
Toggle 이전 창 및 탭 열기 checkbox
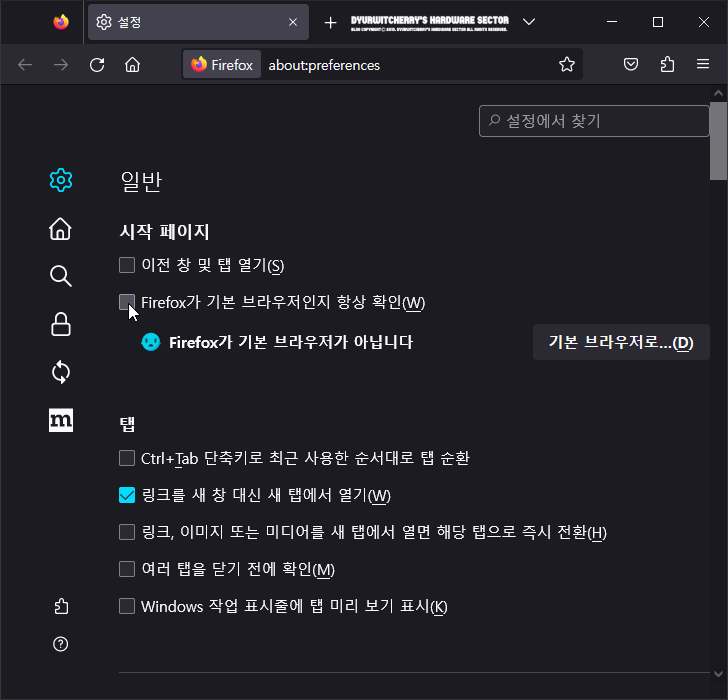[127, 265]
